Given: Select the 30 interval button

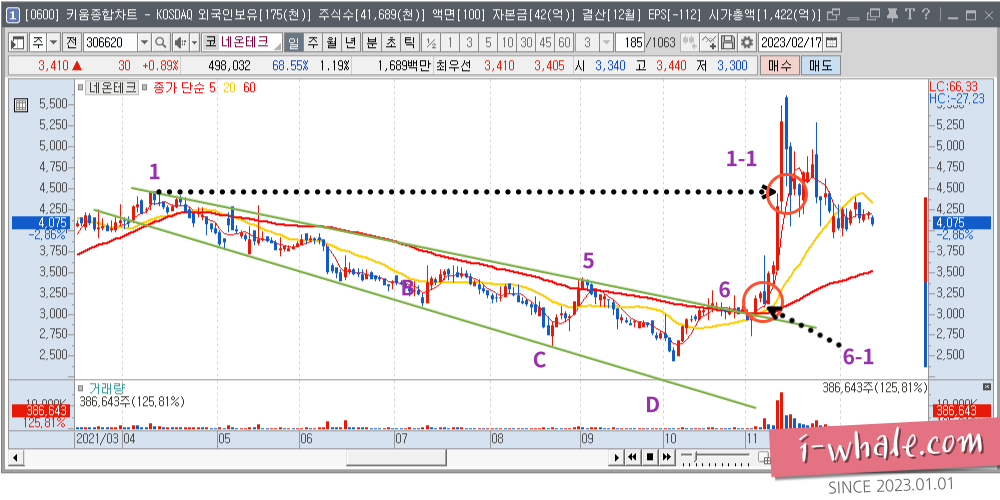Looking at the screenshot, I should (526, 43).
